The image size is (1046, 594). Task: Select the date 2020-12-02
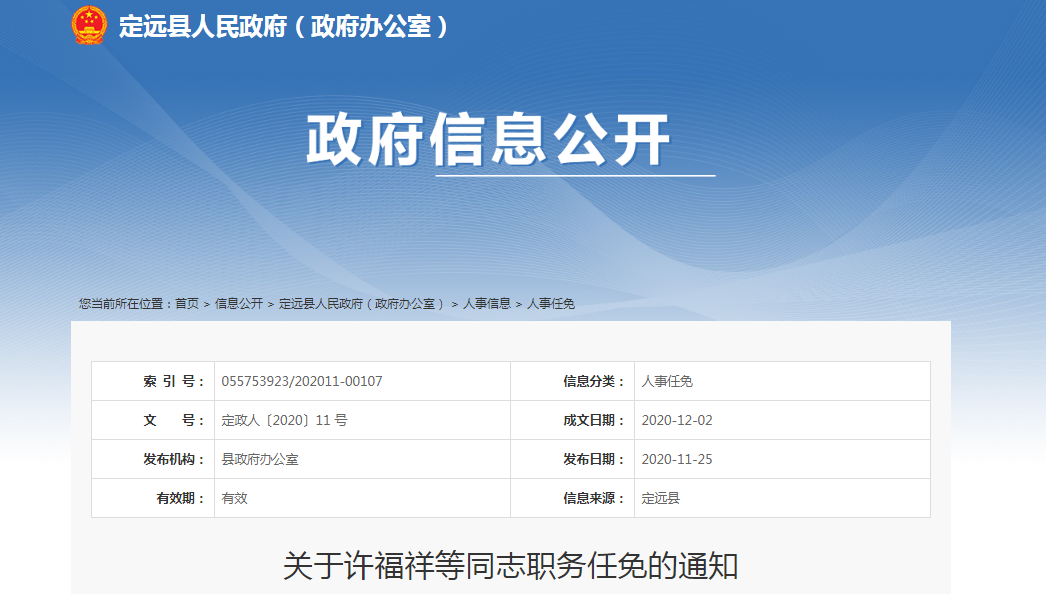click(677, 420)
